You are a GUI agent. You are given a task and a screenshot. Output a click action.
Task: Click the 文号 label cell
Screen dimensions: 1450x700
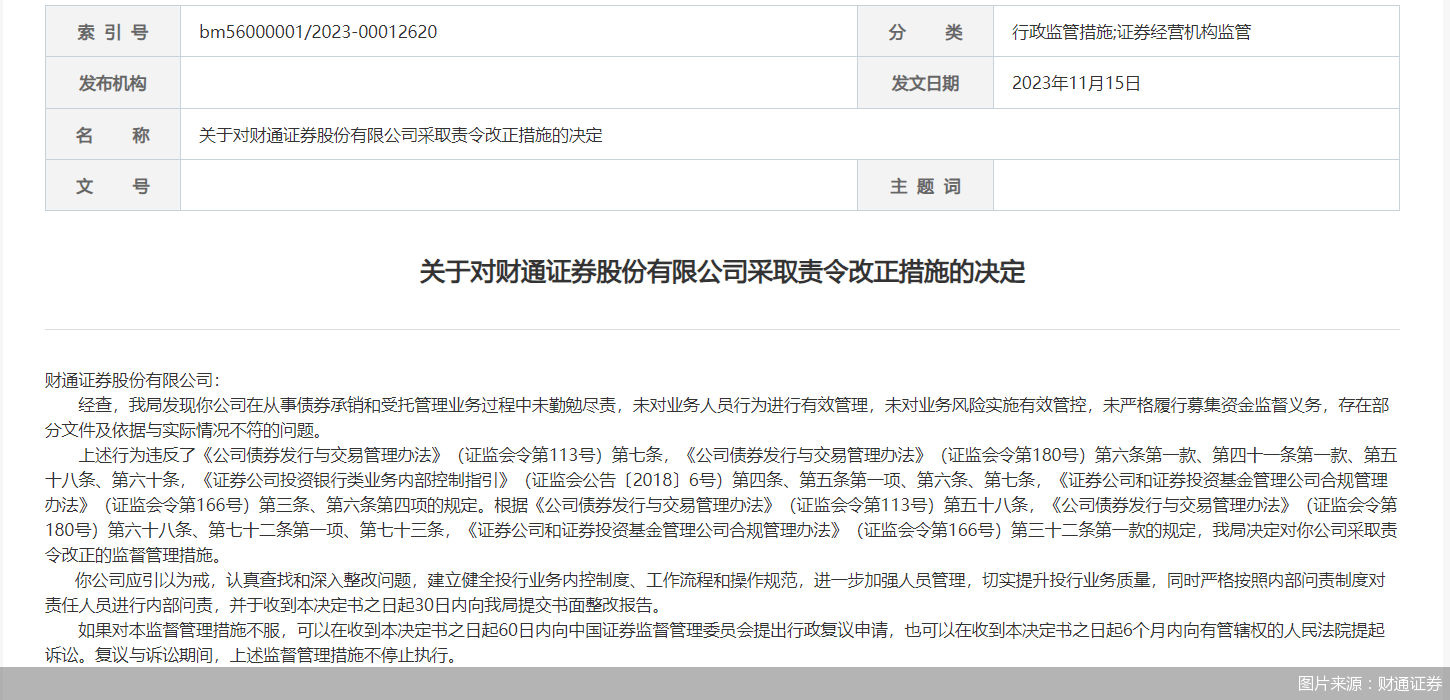pyautogui.click(x=113, y=186)
